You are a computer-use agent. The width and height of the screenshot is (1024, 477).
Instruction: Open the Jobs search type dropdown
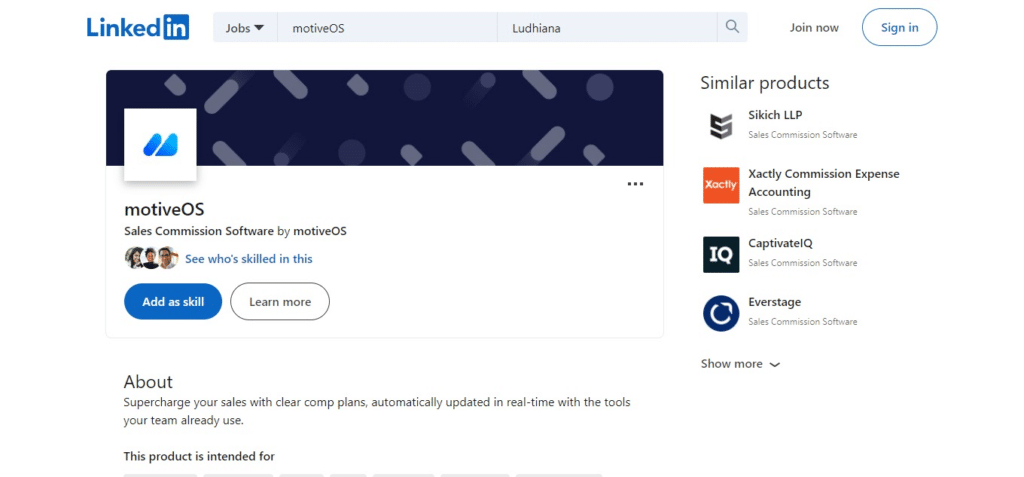245,27
